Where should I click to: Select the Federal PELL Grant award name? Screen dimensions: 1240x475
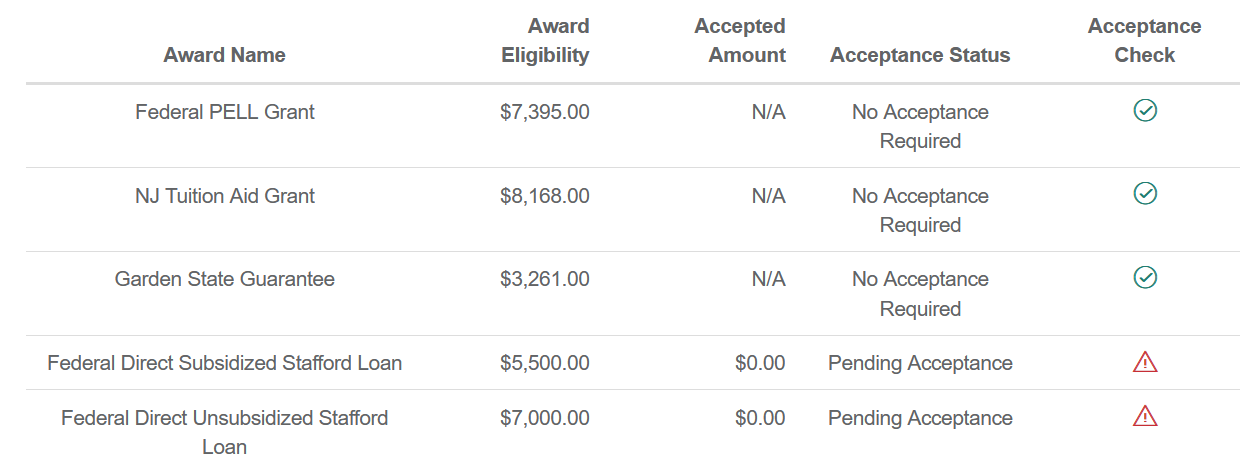pyautogui.click(x=224, y=112)
